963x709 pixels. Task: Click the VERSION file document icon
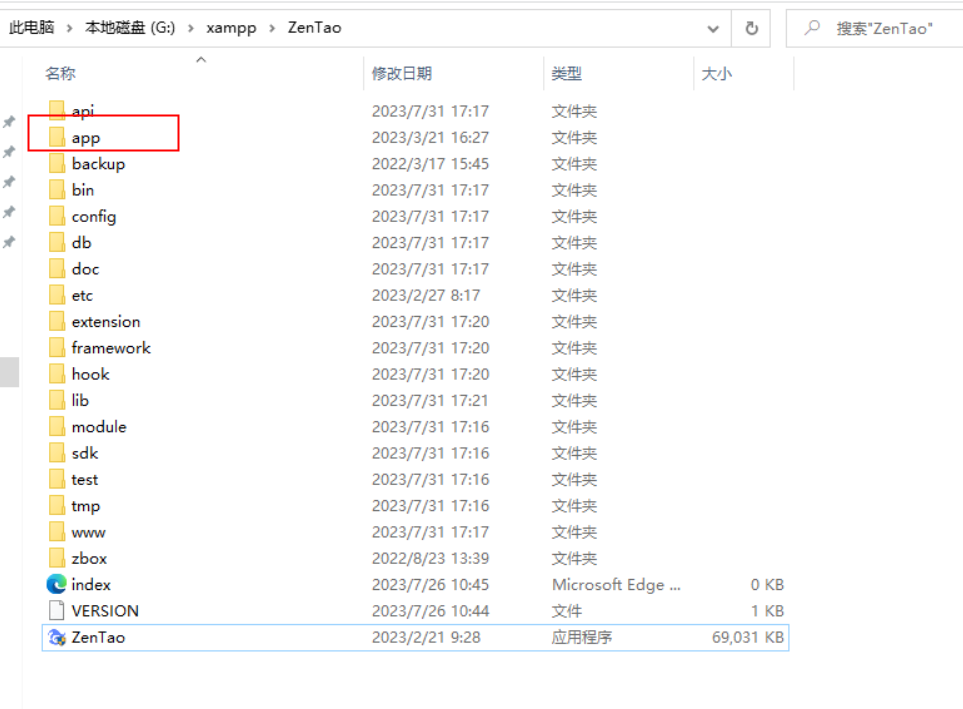[x=57, y=611]
